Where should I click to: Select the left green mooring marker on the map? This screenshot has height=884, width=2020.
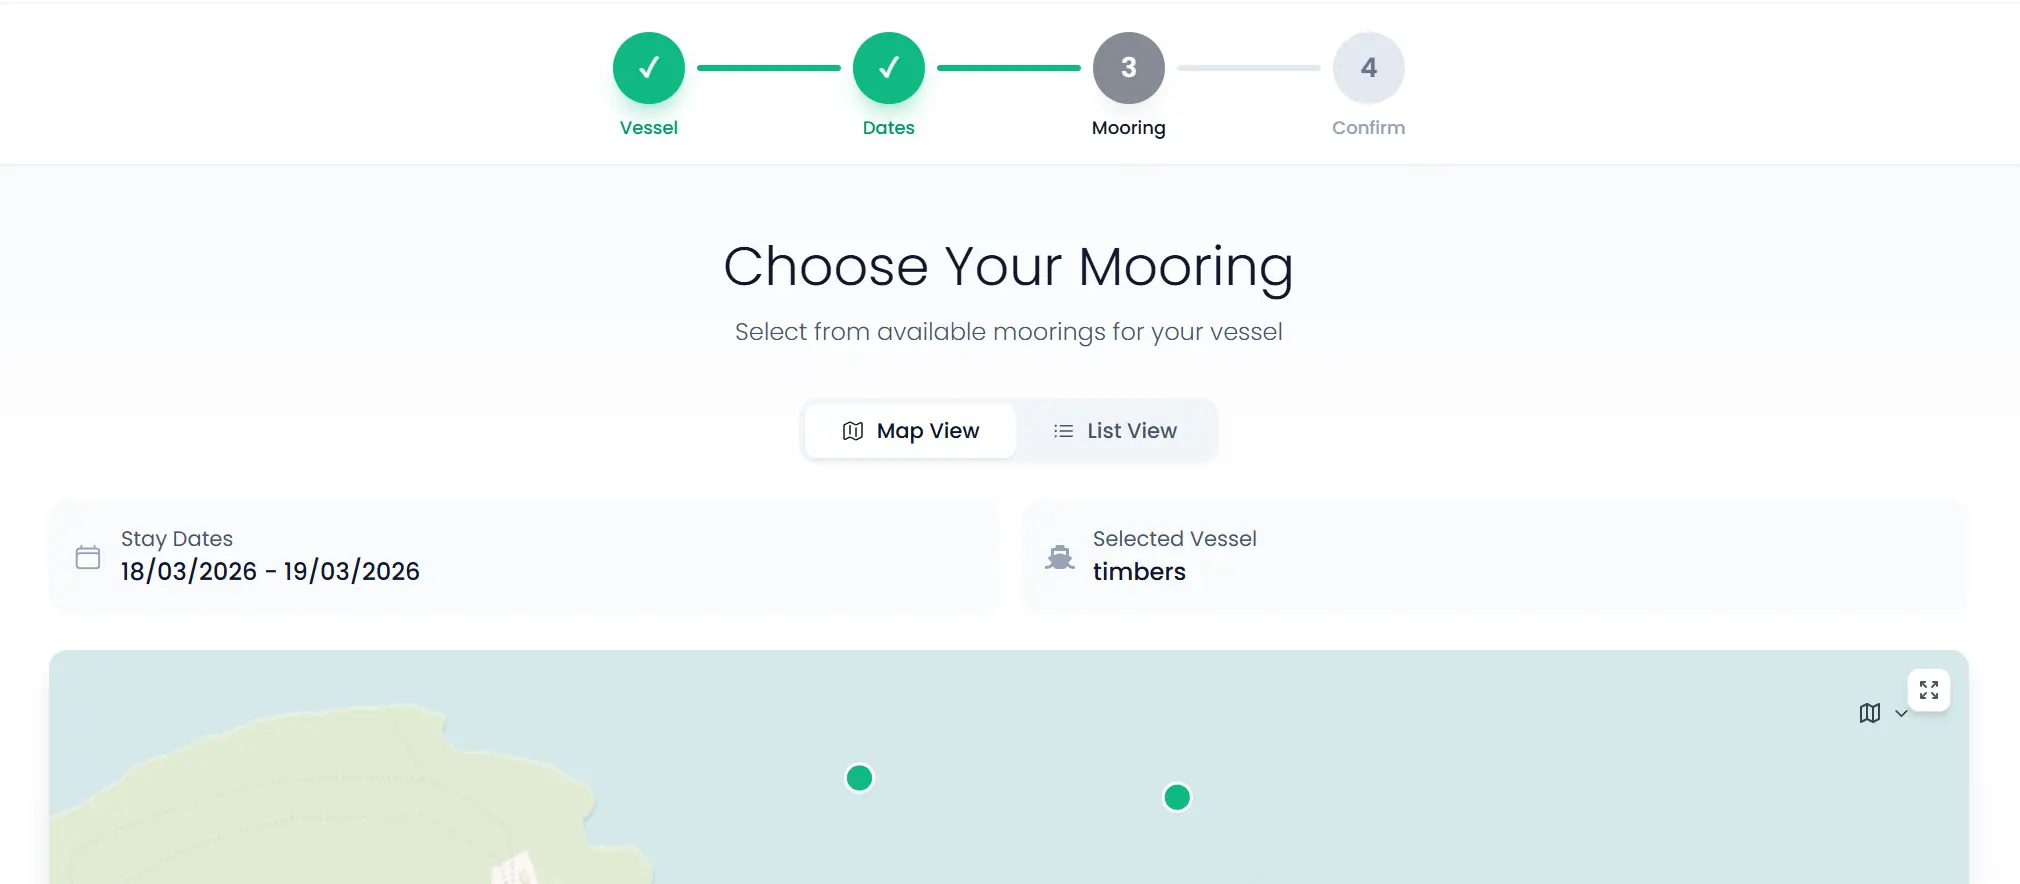tap(858, 777)
